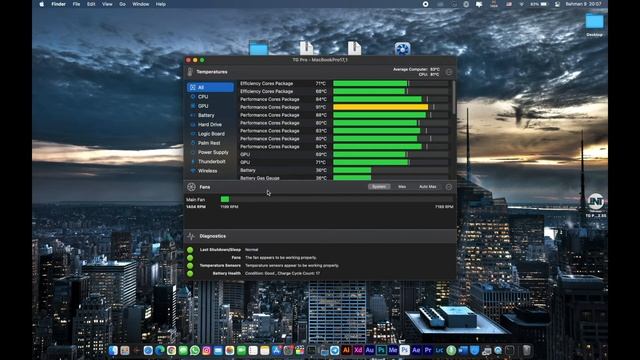Open the File menu
640x360 pixels.
coord(76,4)
